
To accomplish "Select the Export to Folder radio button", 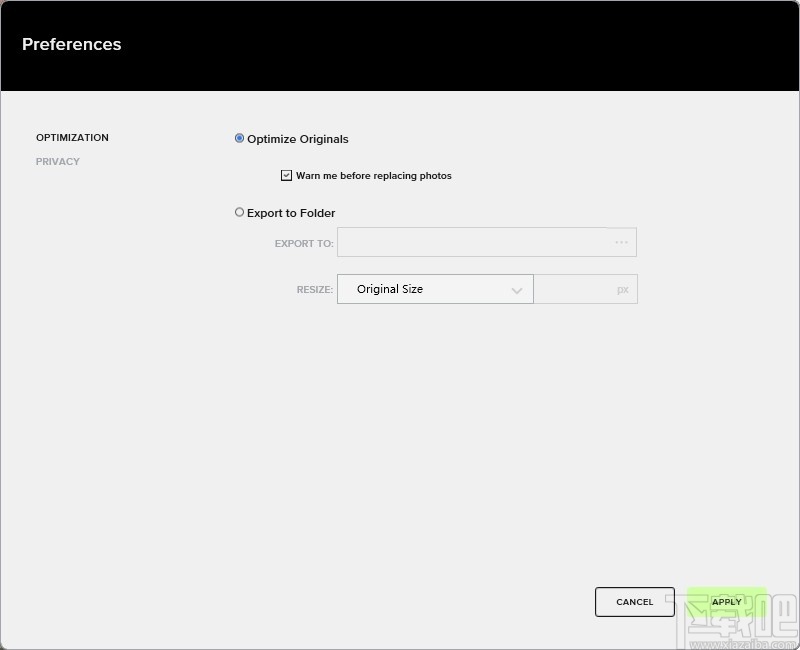I will coord(240,213).
